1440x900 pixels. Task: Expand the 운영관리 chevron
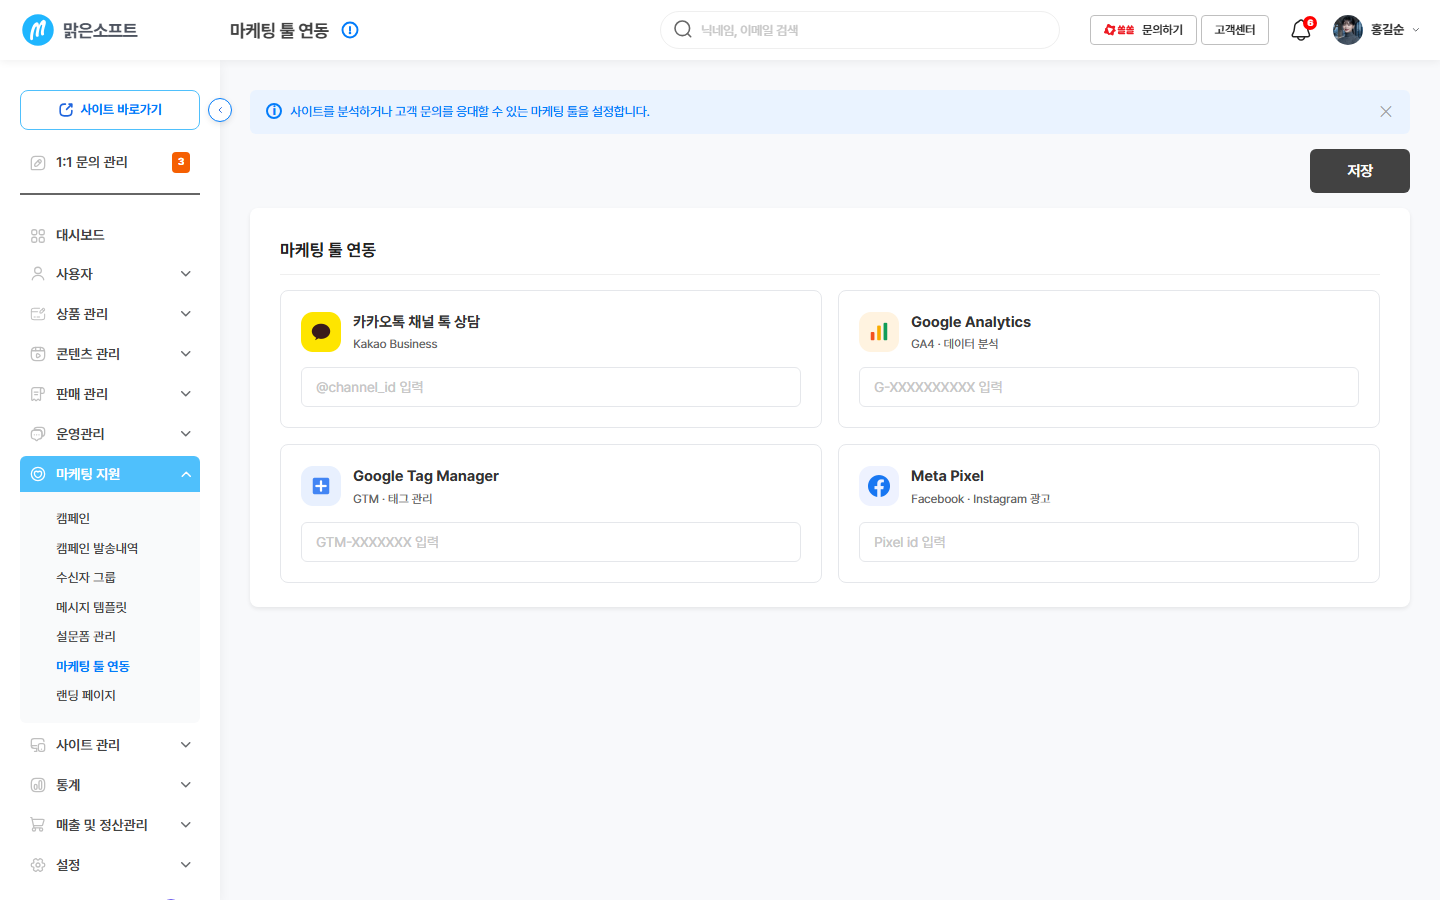(186, 434)
